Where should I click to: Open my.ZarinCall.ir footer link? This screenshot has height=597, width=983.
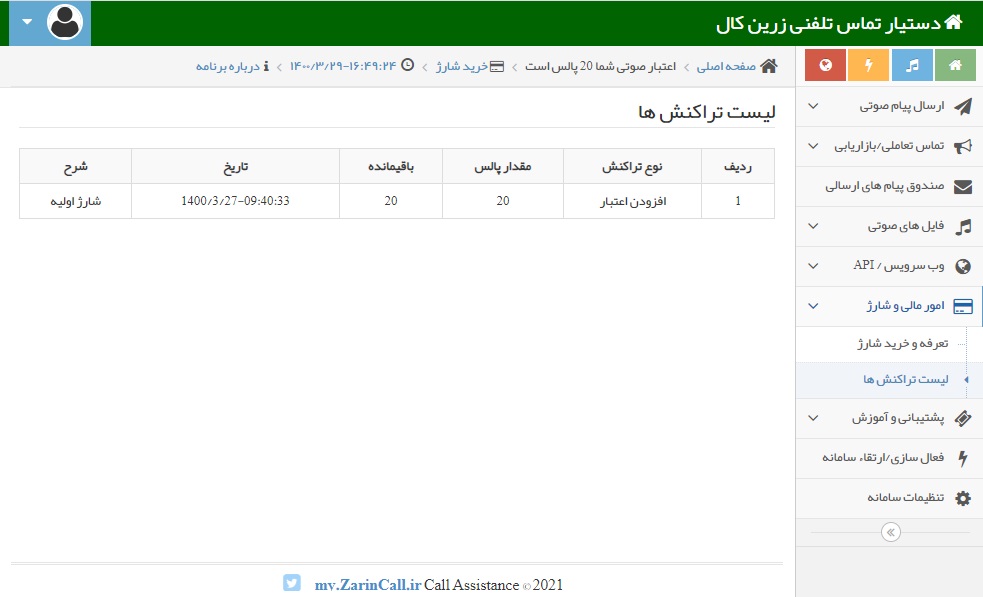click(368, 585)
